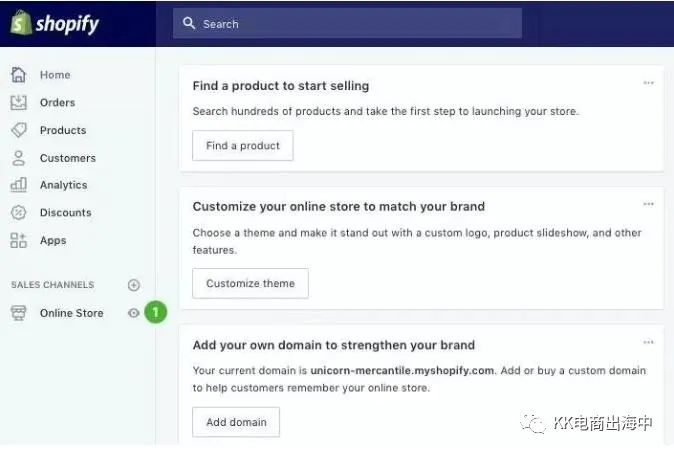674x453 pixels.
Task: Click 'Add your own domain' heading
Action: 334,345
